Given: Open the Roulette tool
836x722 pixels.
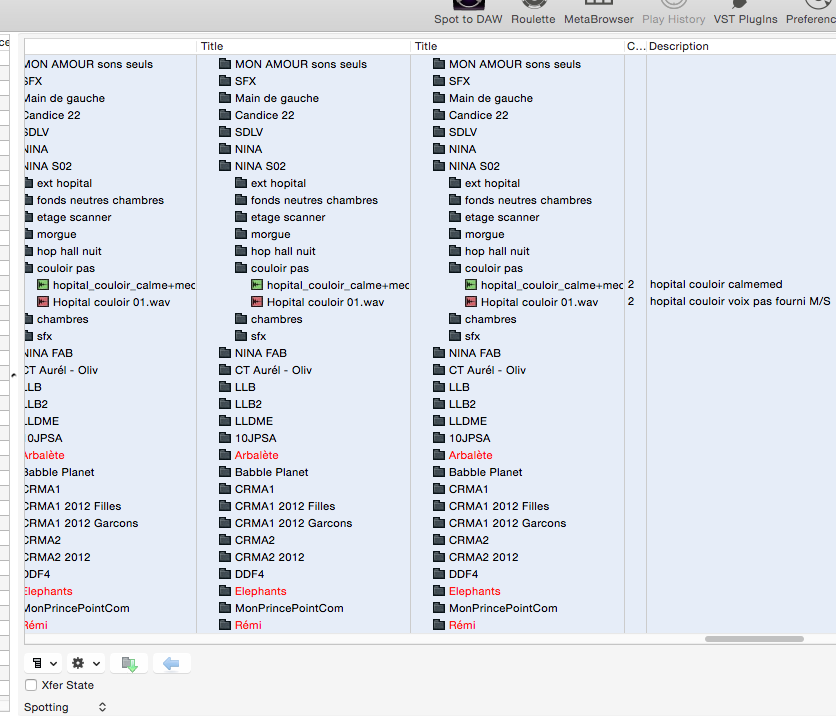Looking at the screenshot, I should (x=533, y=13).
